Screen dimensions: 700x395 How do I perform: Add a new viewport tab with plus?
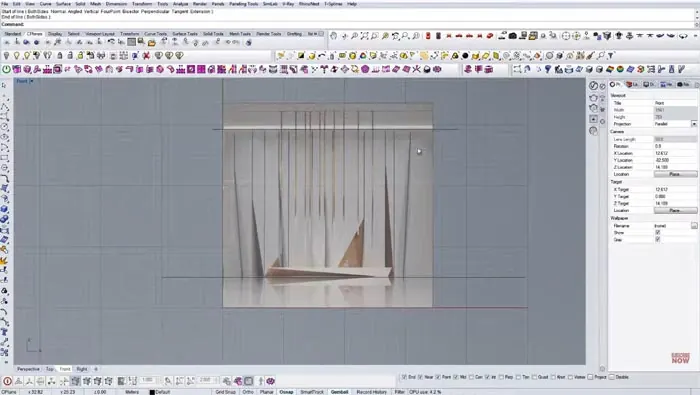point(96,369)
